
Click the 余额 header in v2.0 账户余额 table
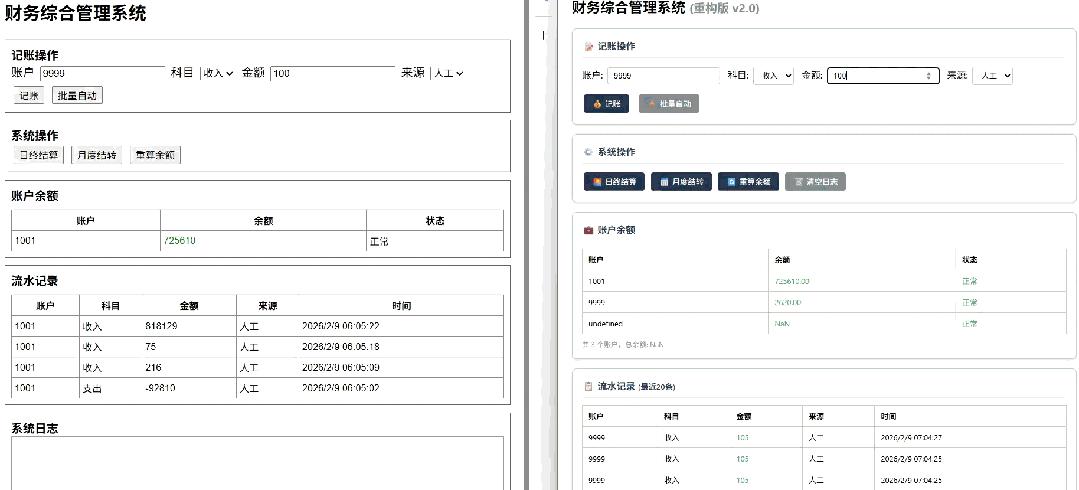782,260
